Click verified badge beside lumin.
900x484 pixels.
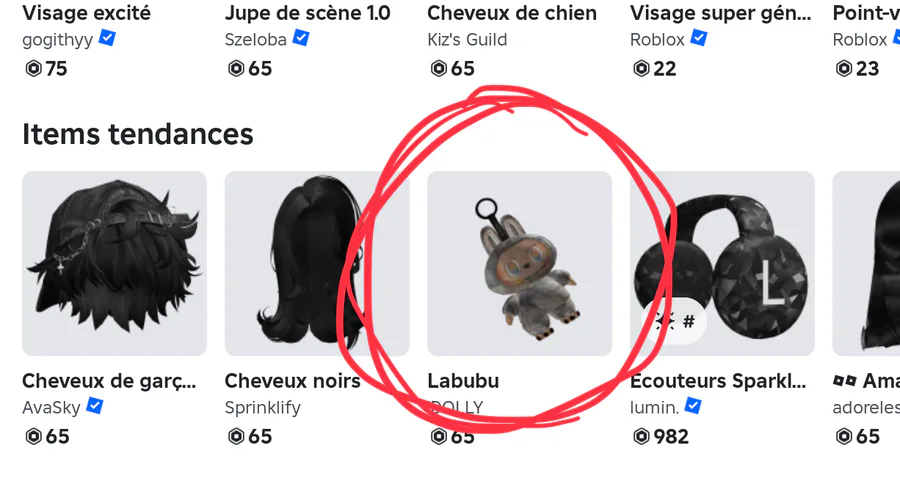693,406
